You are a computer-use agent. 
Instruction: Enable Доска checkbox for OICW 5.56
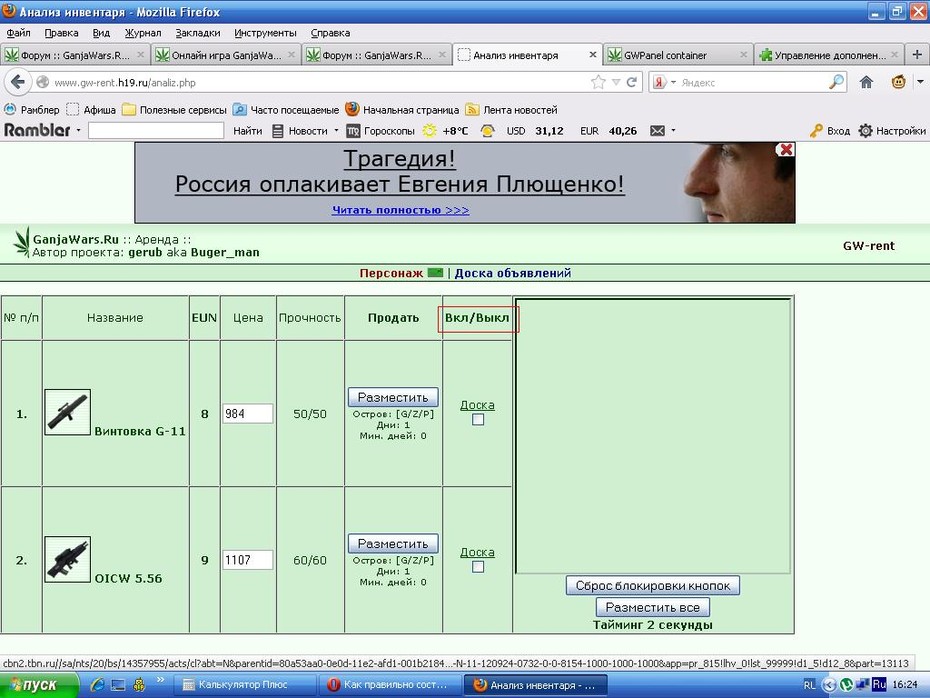[477, 567]
